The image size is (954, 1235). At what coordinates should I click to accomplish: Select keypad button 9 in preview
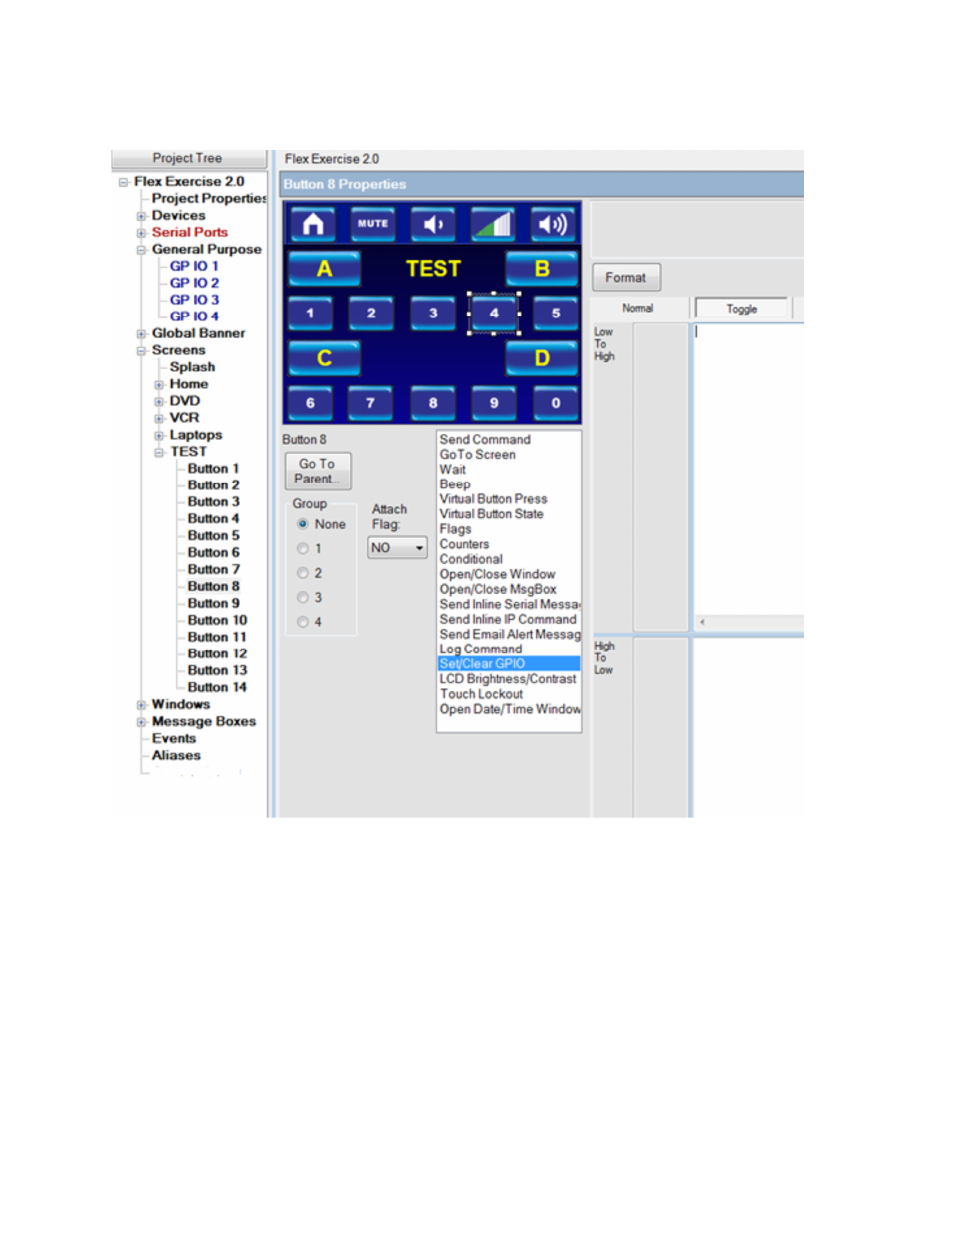[494, 403]
